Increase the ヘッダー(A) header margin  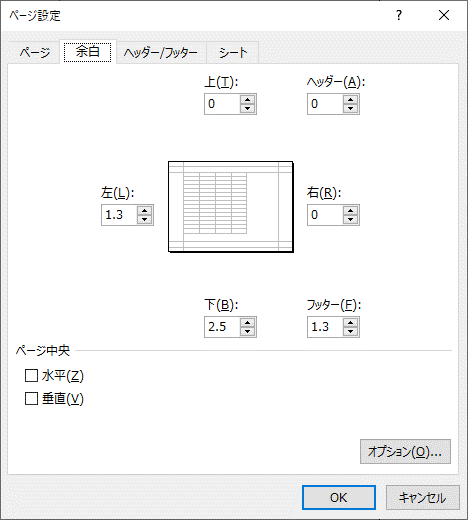[x=350, y=100]
